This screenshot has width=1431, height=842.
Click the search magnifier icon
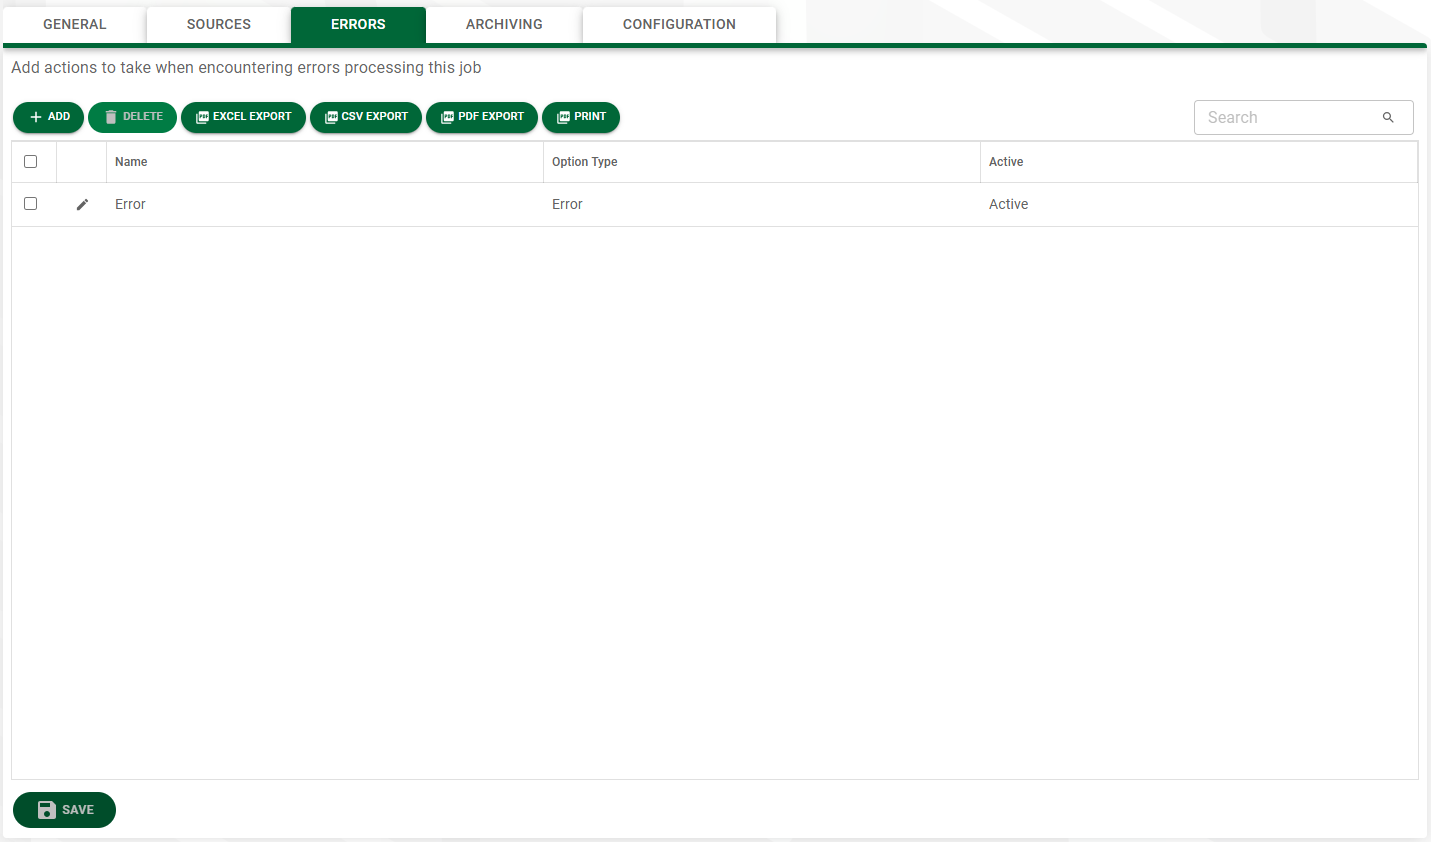point(1388,117)
